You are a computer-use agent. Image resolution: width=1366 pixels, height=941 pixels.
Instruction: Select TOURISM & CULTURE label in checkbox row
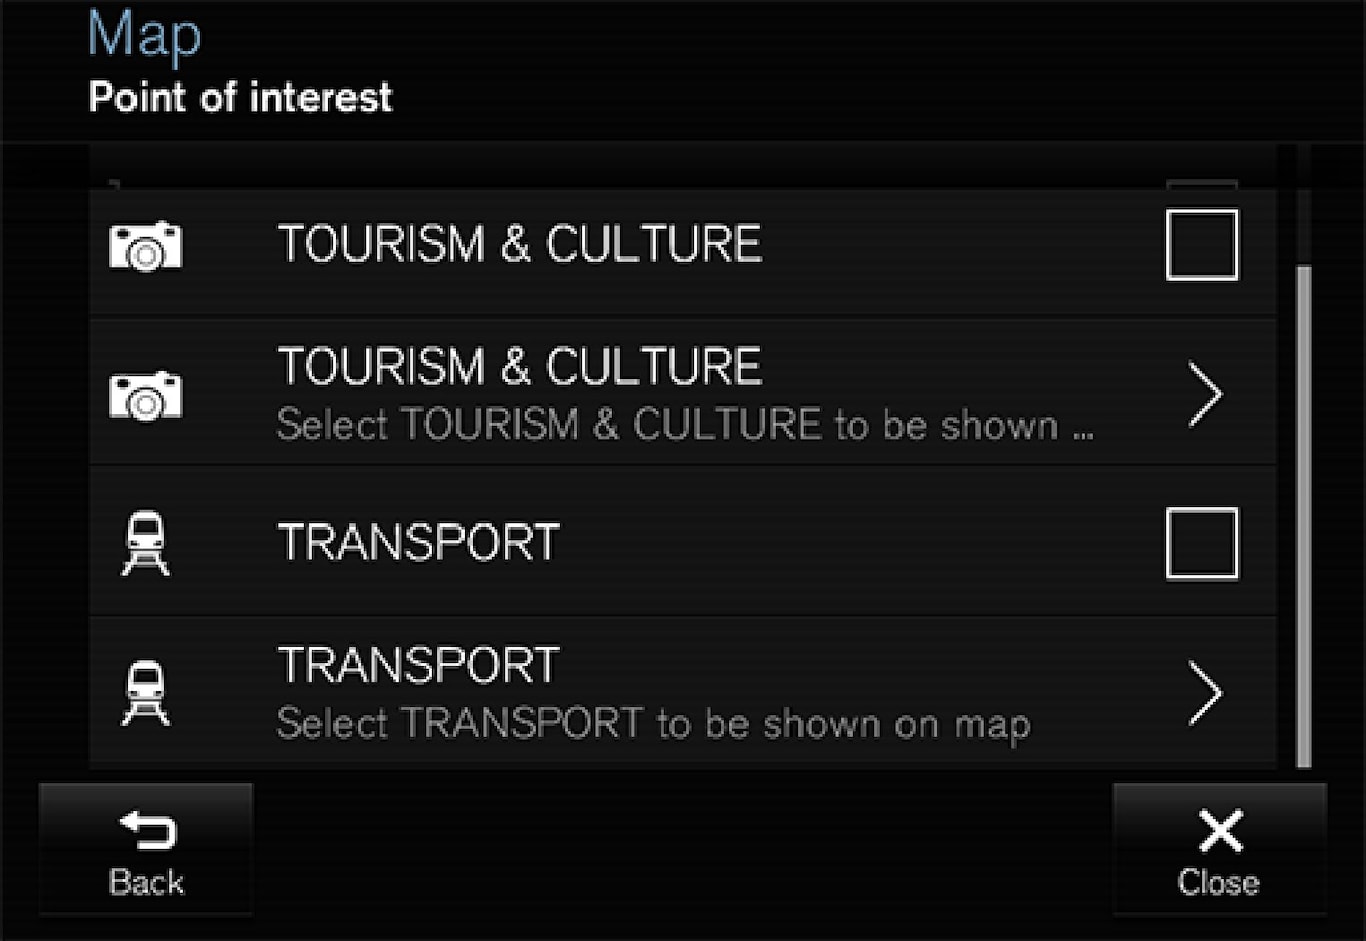520,245
